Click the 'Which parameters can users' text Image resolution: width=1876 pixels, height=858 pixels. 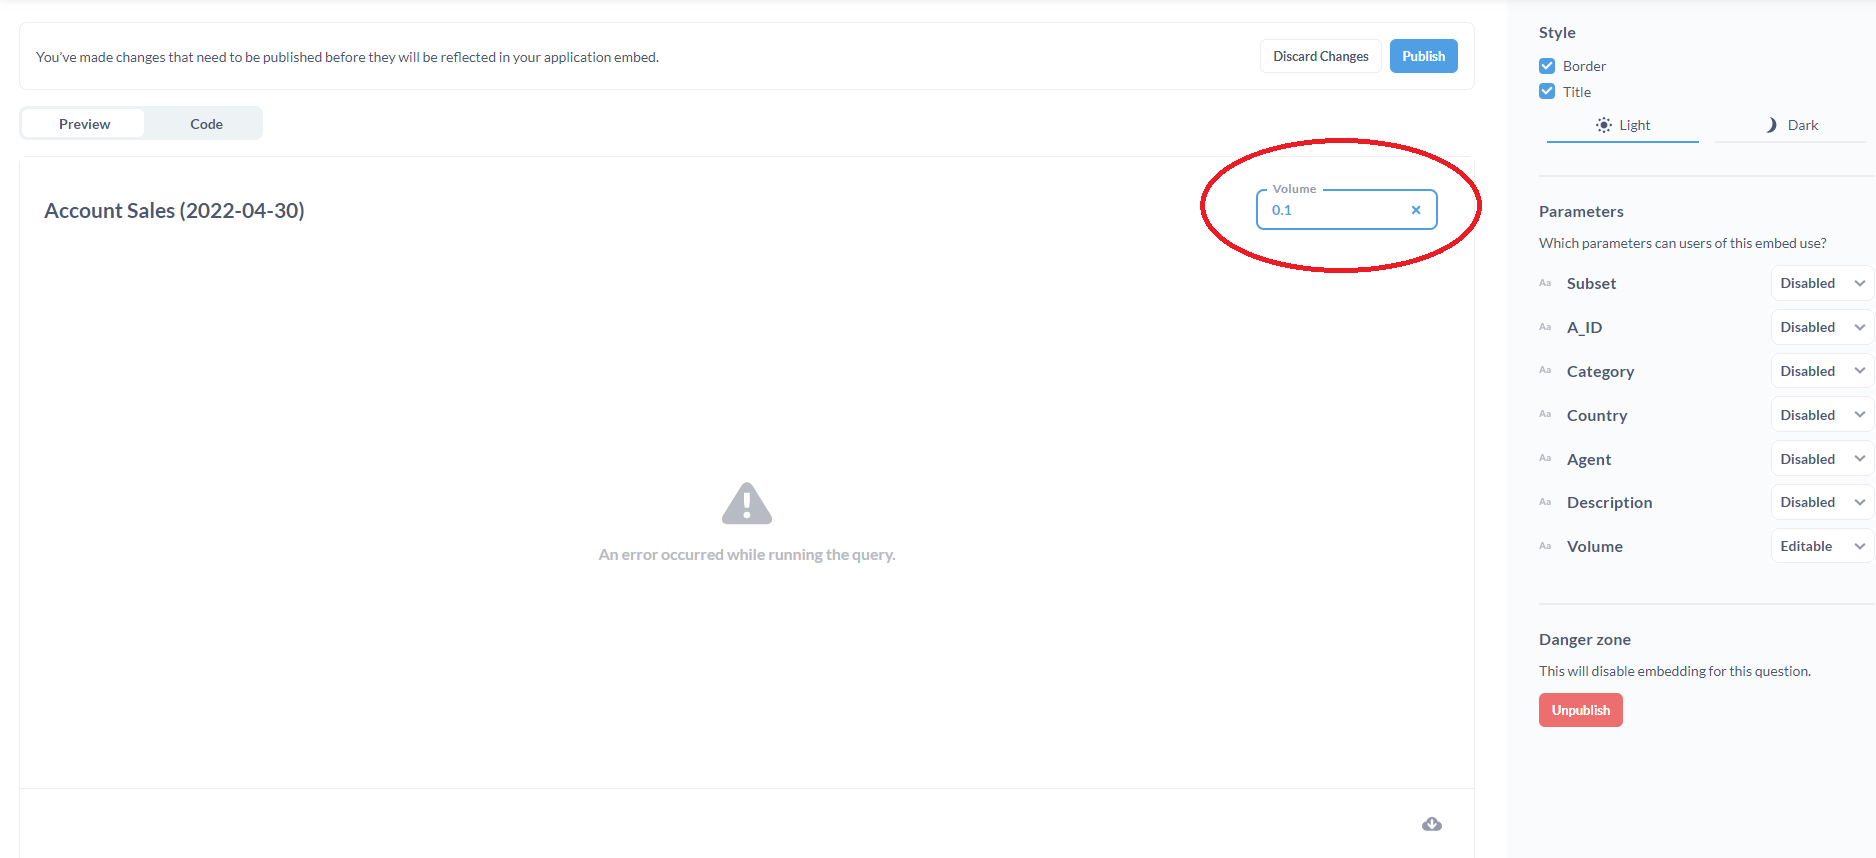(x=1683, y=243)
